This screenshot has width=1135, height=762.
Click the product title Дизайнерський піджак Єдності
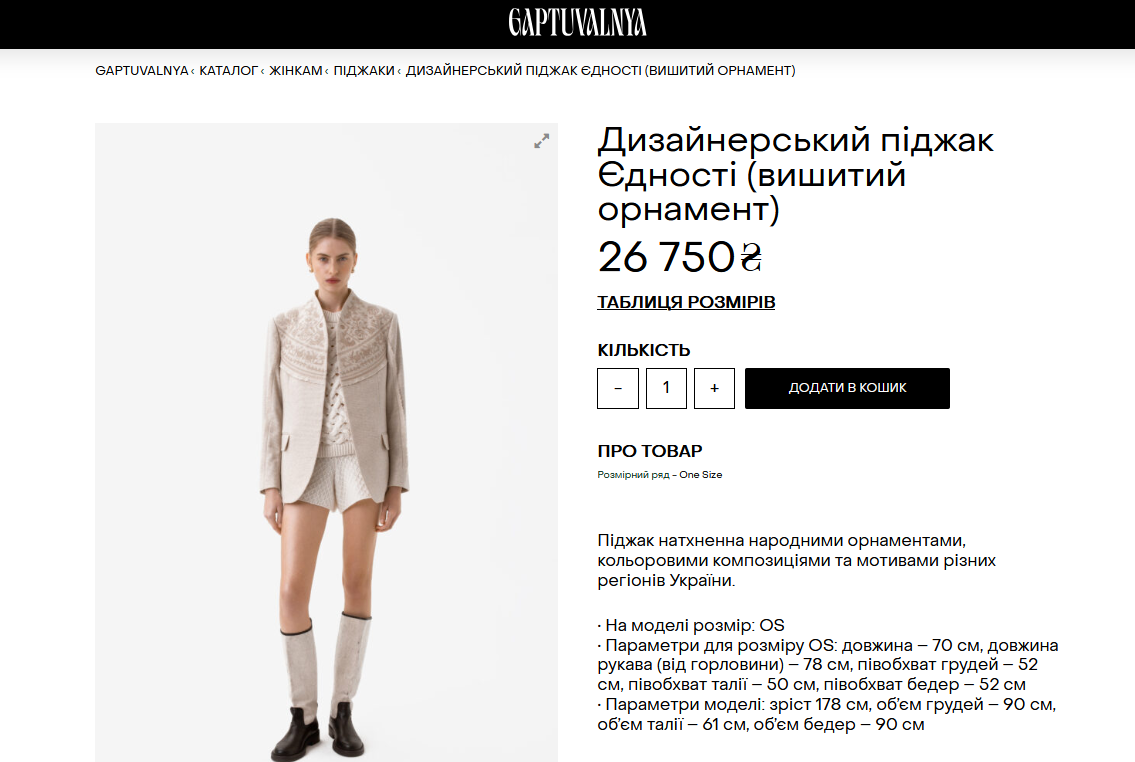(796, 174)
